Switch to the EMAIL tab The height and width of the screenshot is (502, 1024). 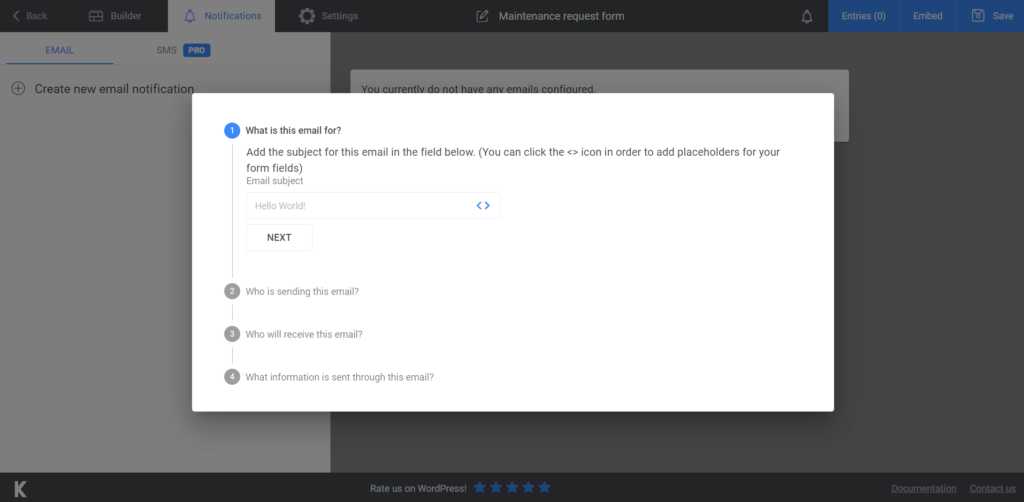pyautogui.click(x=59, y=50)
